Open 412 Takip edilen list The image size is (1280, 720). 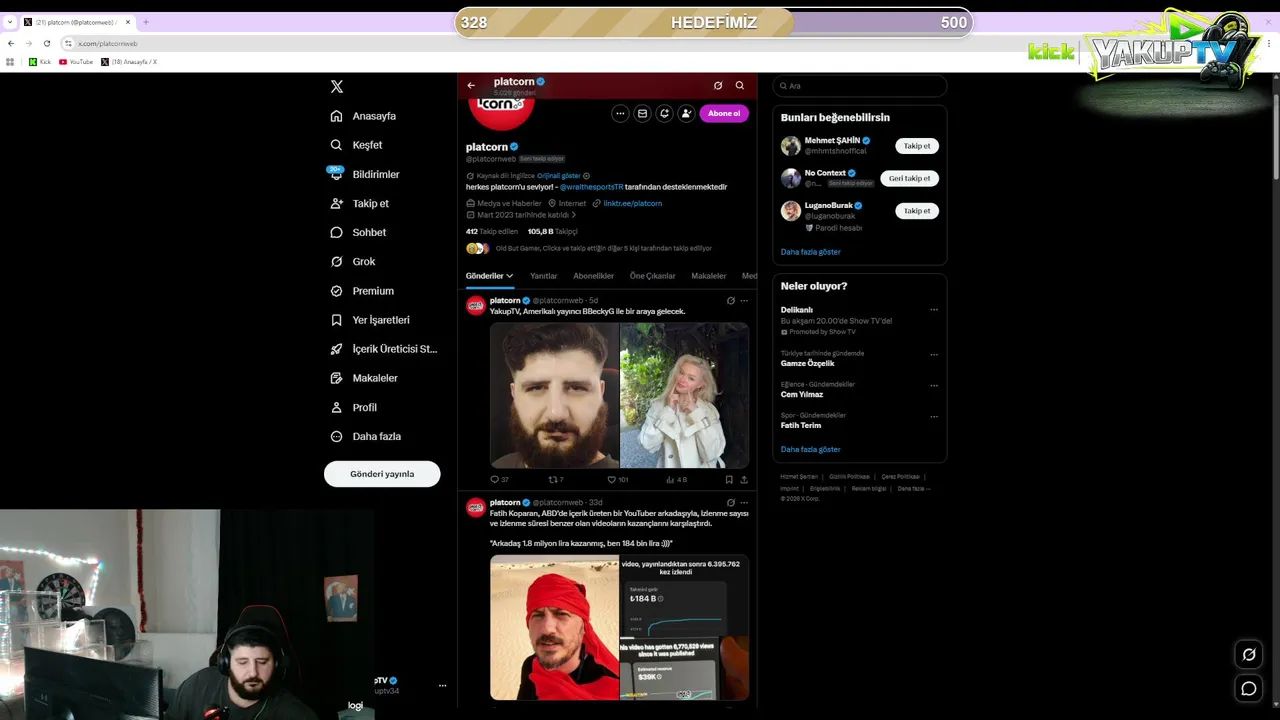point(492,231)
